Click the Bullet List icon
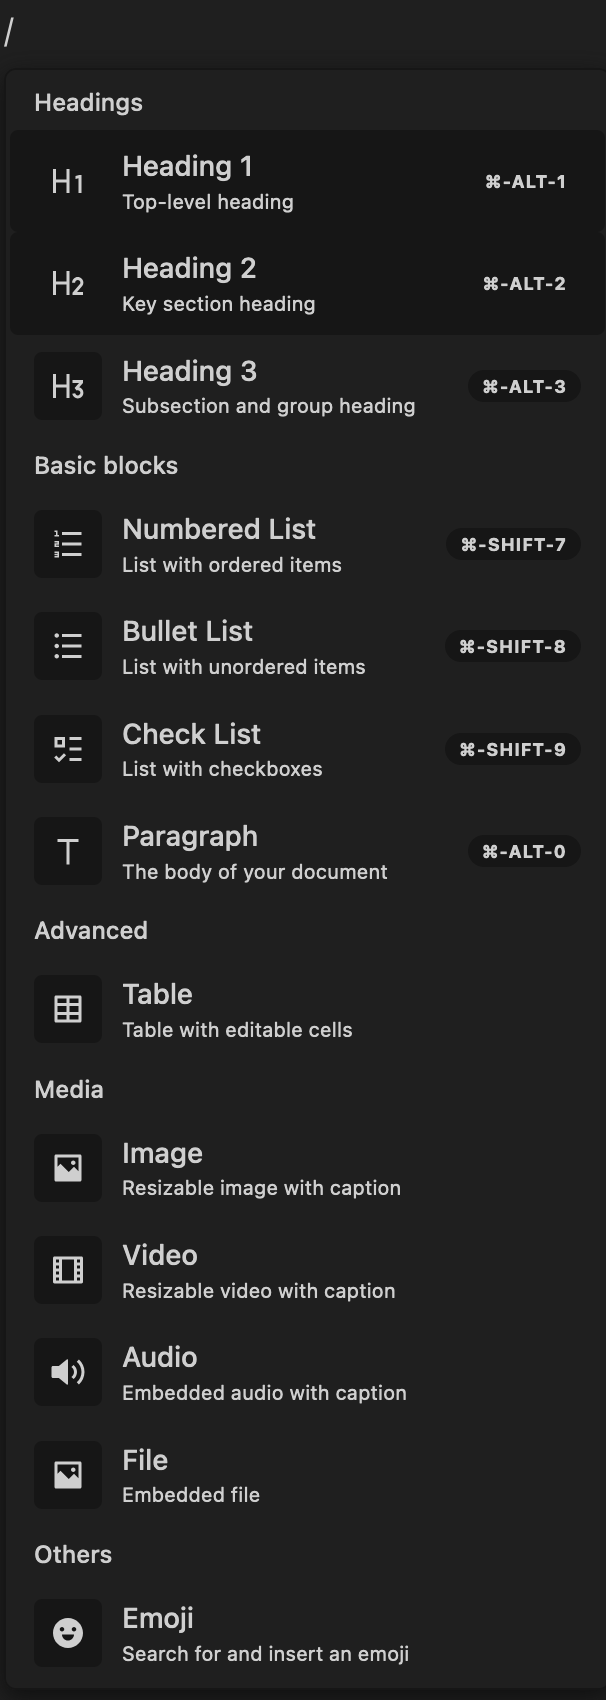The width and height of the screenshot is (606, 1700). click(x=68, y=647)
